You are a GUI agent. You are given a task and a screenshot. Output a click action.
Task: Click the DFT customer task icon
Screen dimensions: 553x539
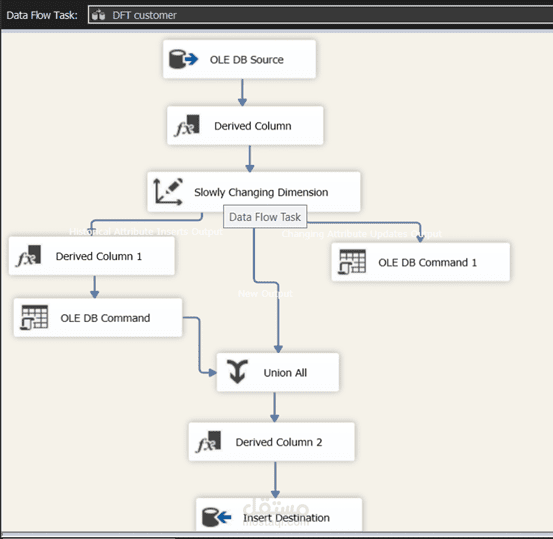pyautogui.click(x=98, y=15)
